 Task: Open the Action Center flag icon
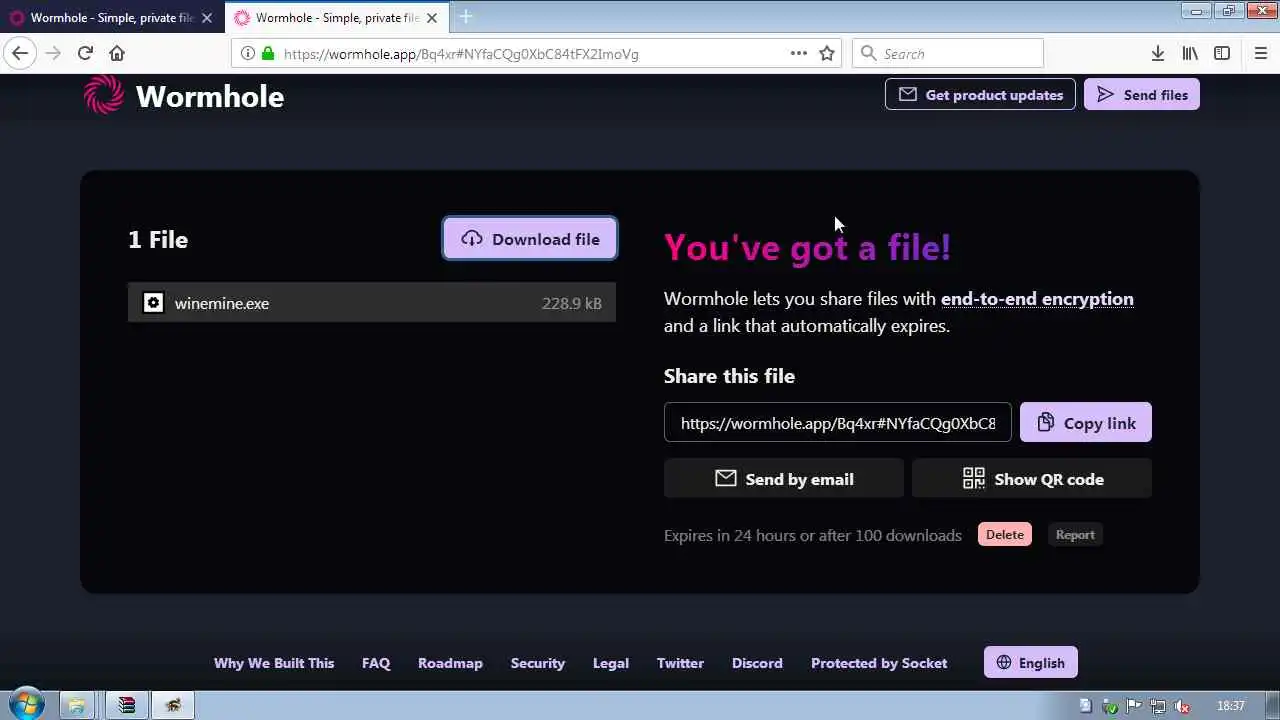click(1135, 706)
